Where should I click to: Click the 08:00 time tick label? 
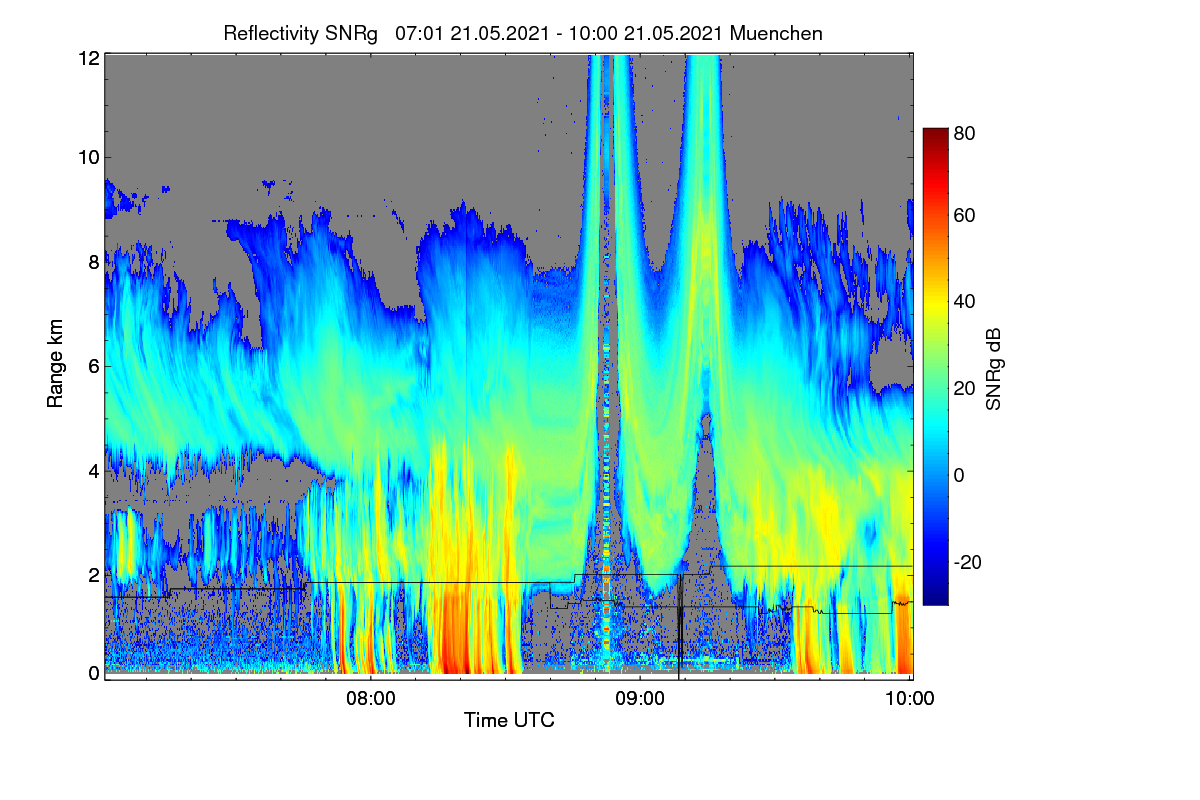371,699
